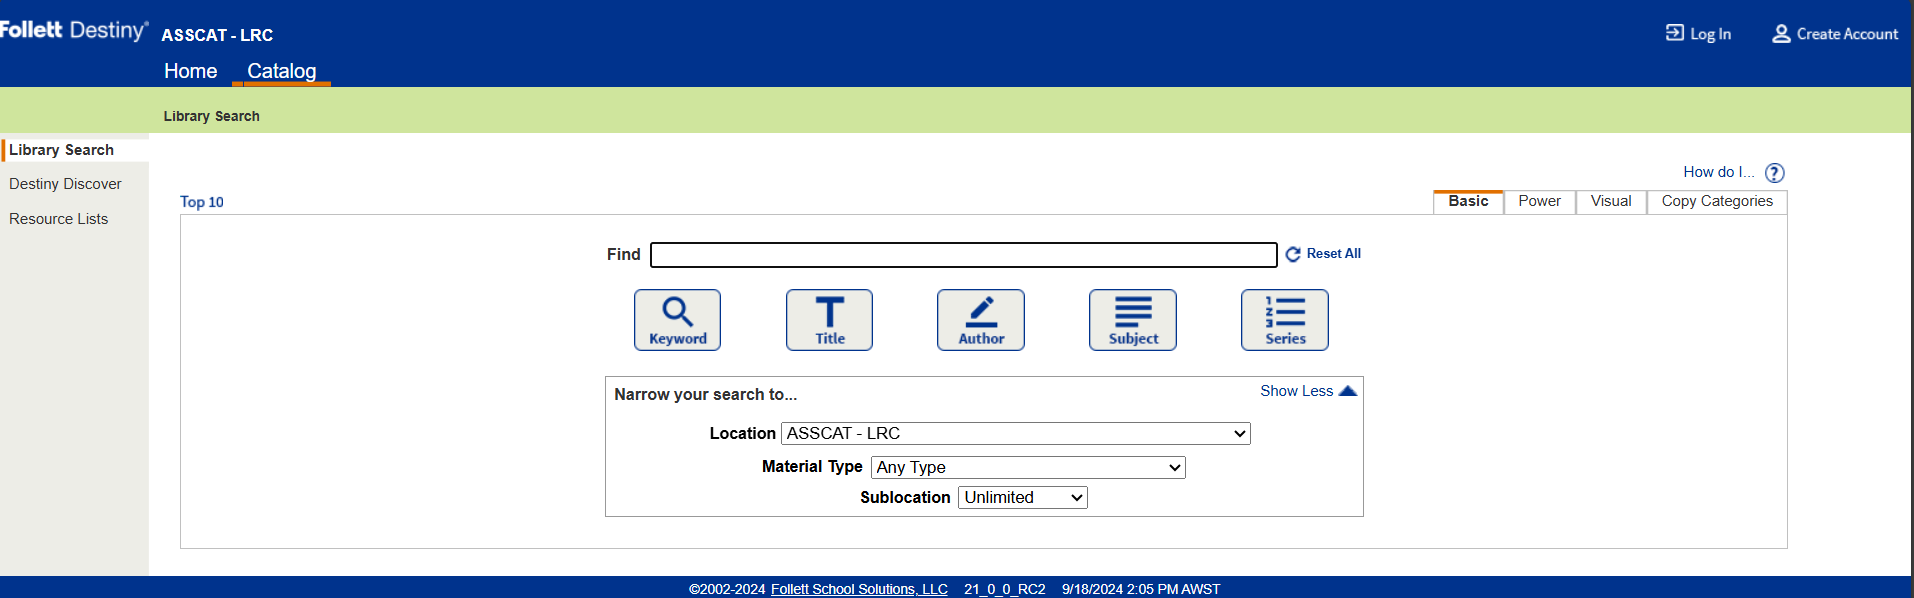The height and width of the screenshot is (598, 1914).
Task: Click the Log In link text
Action: [x=1710, y=34]
